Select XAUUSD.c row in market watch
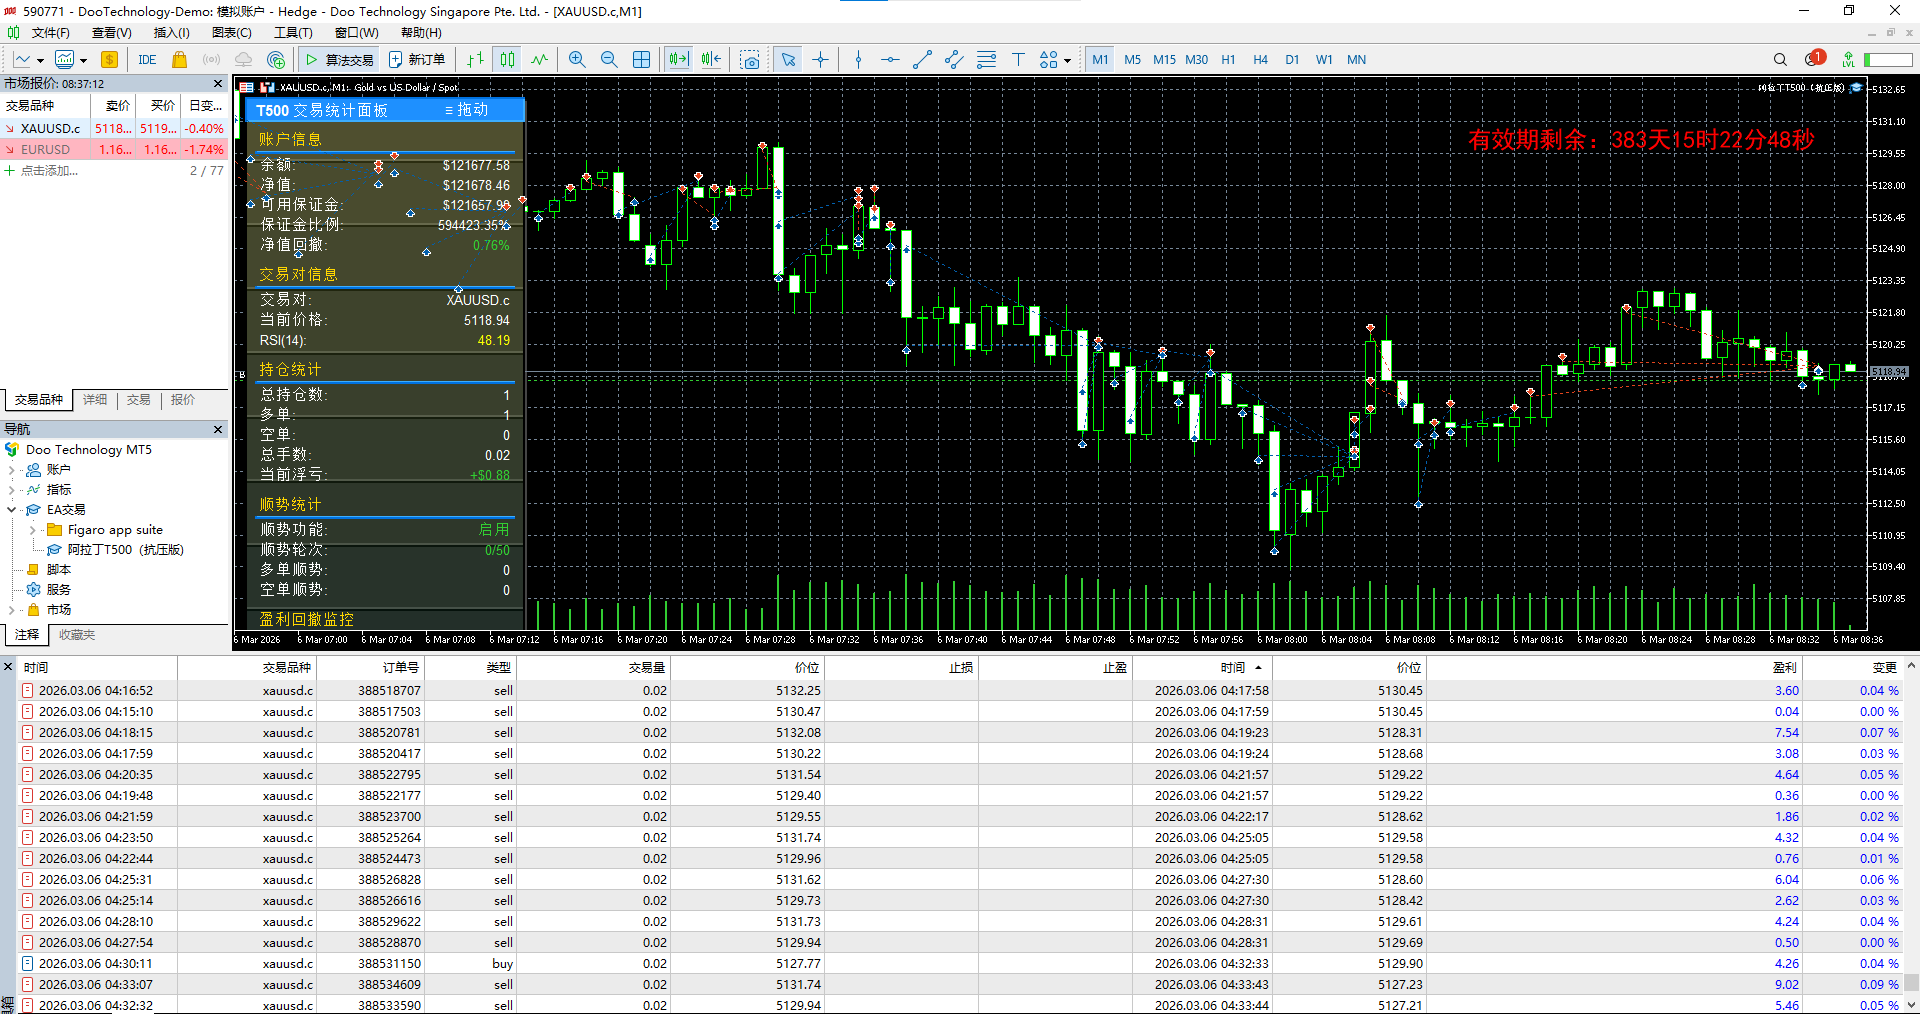 coord(50,128)
